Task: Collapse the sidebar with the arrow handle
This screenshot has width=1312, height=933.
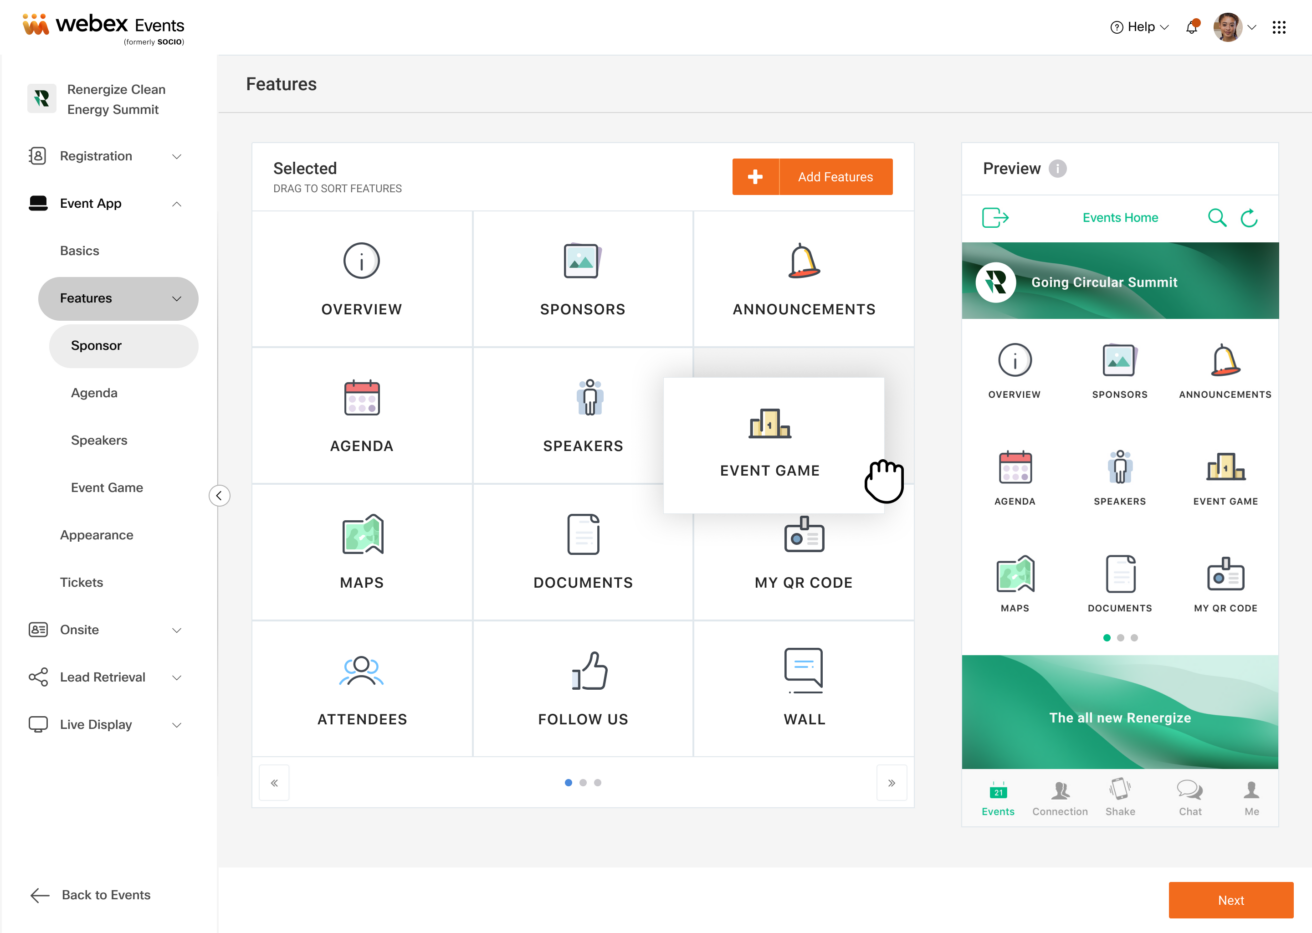Action: pyautogui.click(x=219, y=496)
